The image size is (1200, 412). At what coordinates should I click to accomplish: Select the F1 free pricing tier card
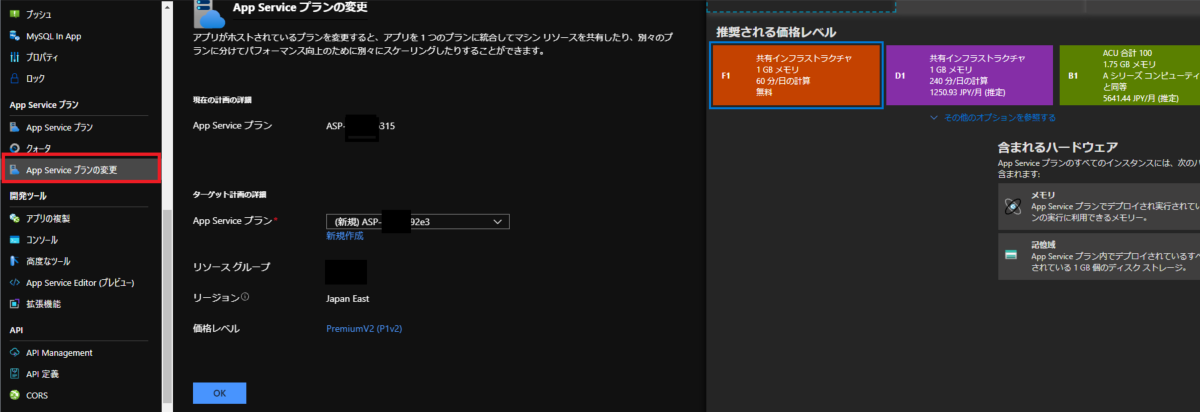[x=796, y=75]
